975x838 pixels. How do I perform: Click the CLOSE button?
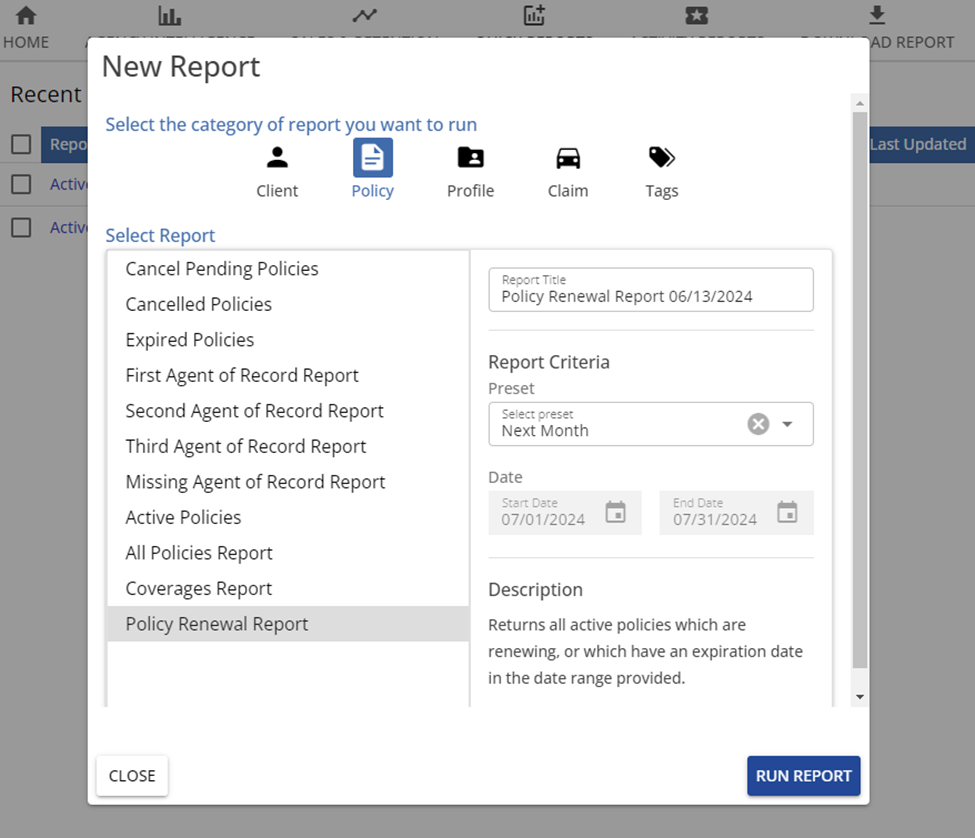click(x=131, y=775)
